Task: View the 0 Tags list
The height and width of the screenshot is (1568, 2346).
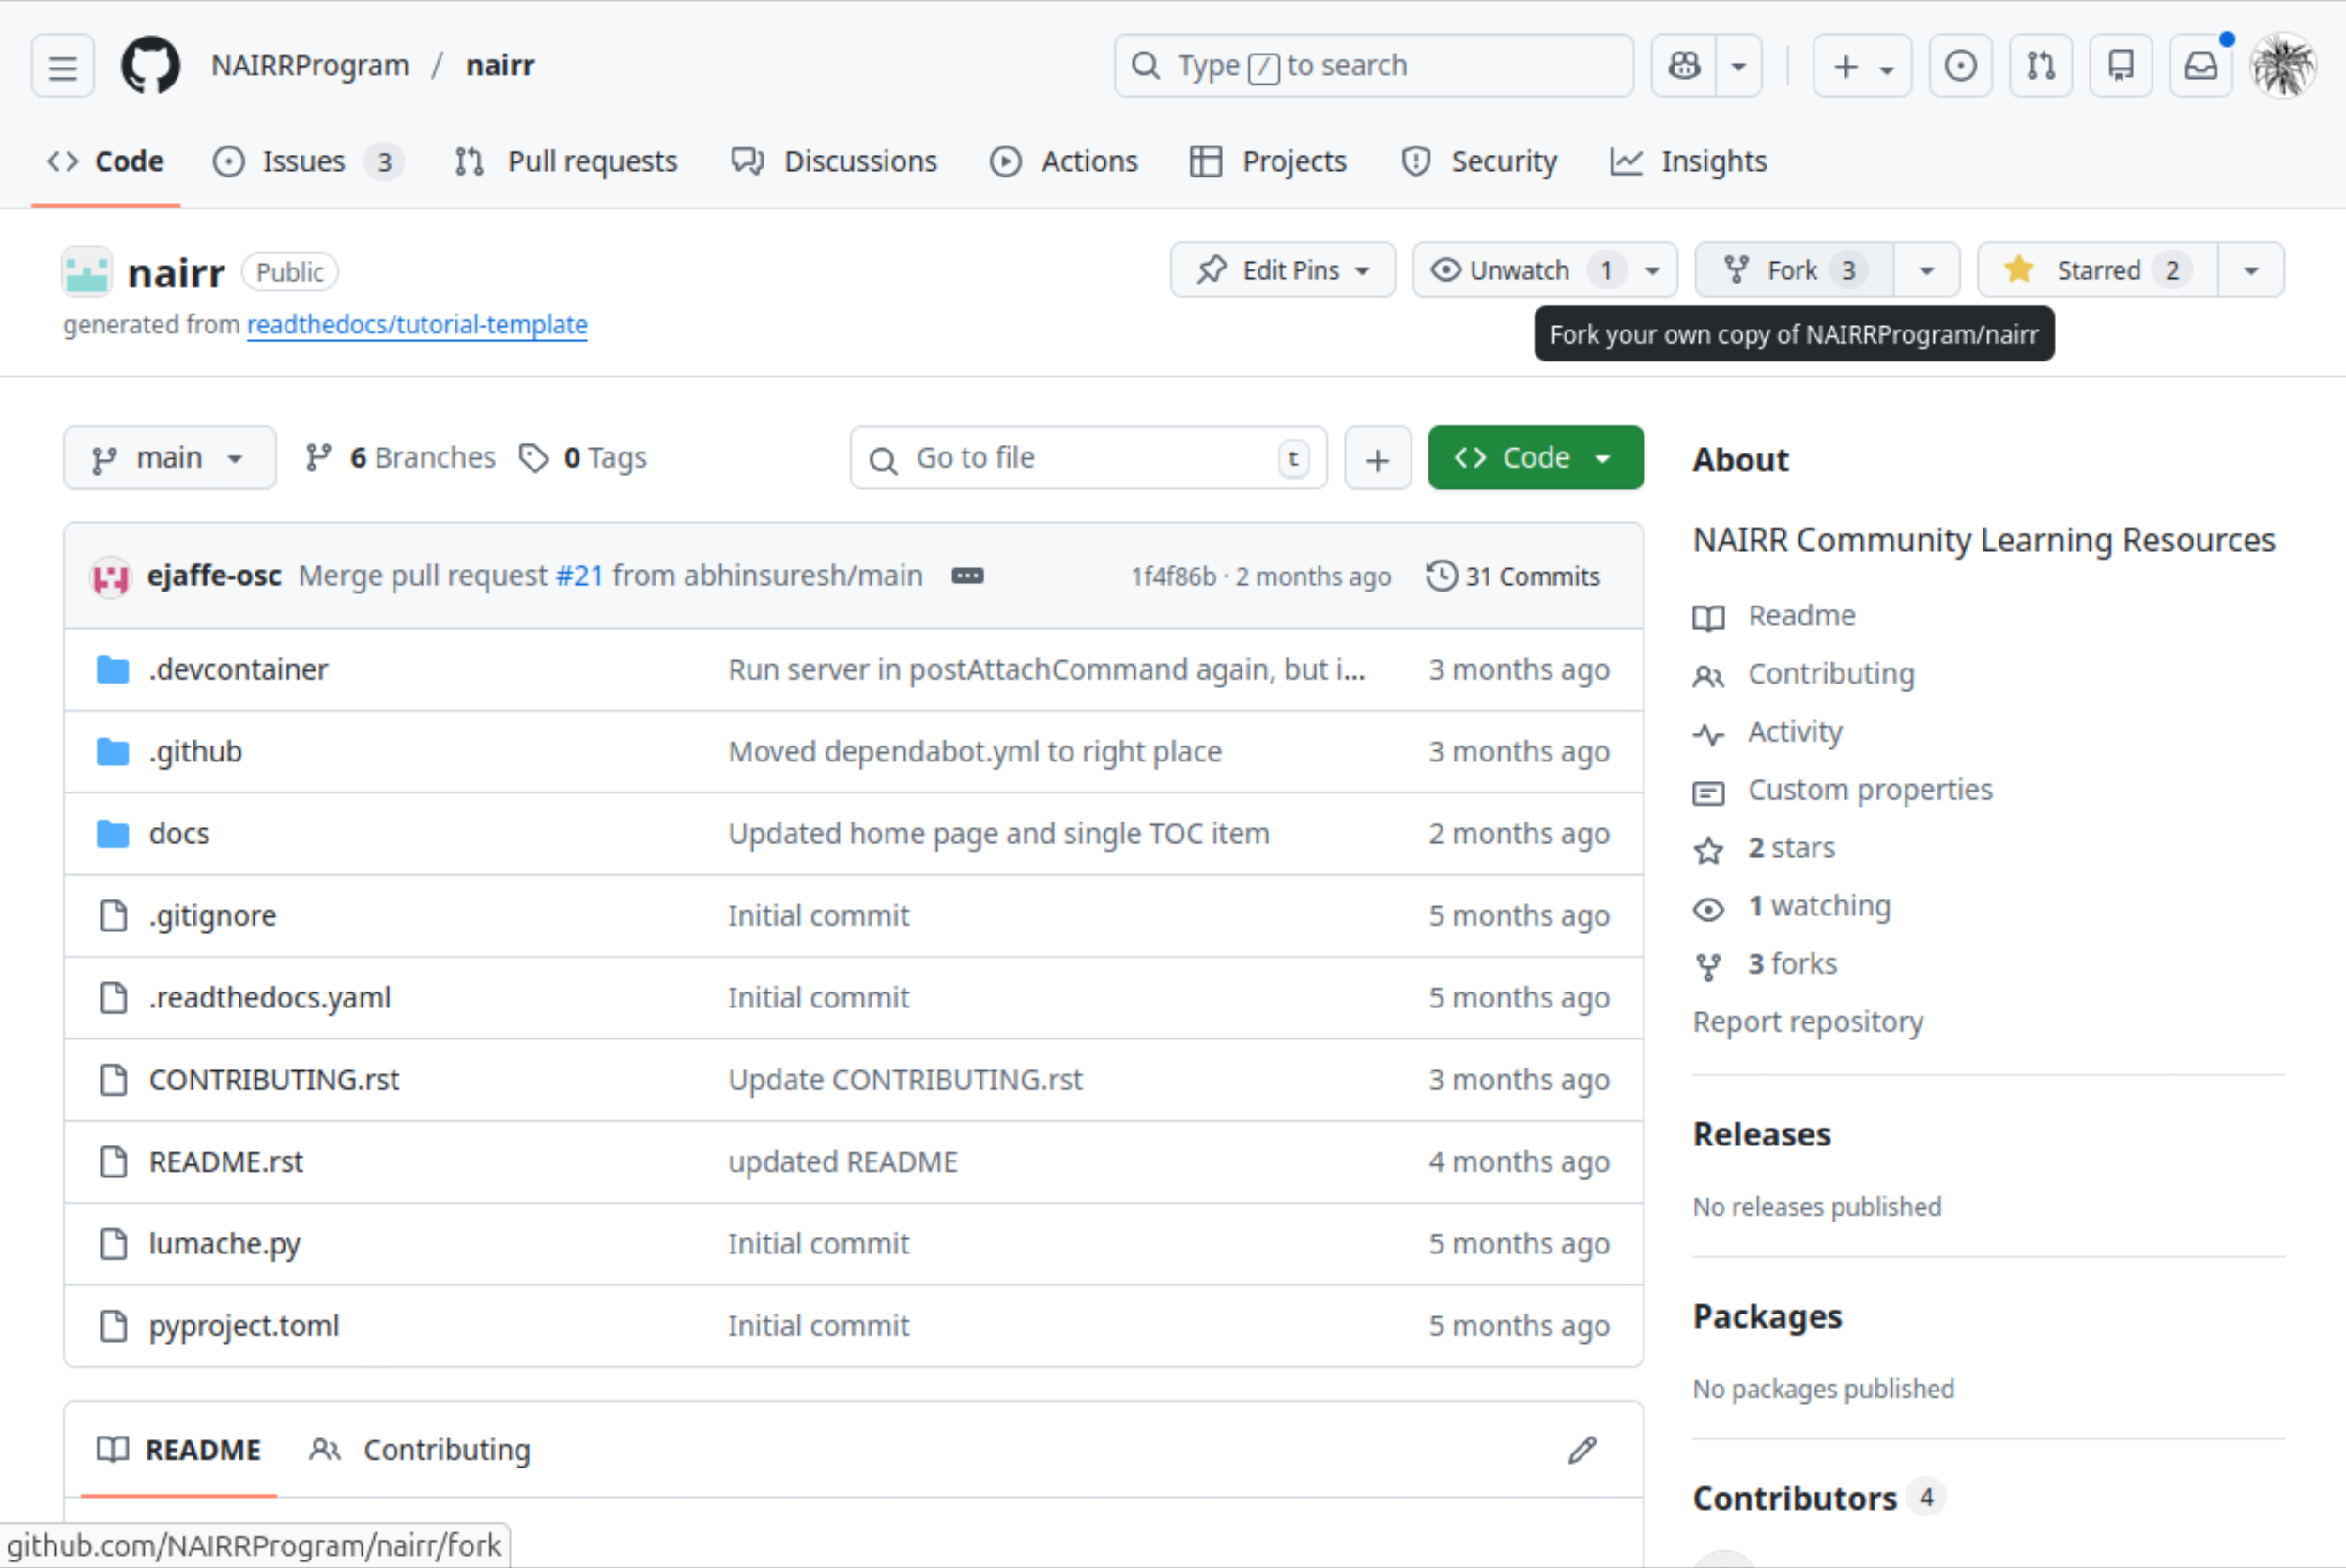Action: point(583,458)
